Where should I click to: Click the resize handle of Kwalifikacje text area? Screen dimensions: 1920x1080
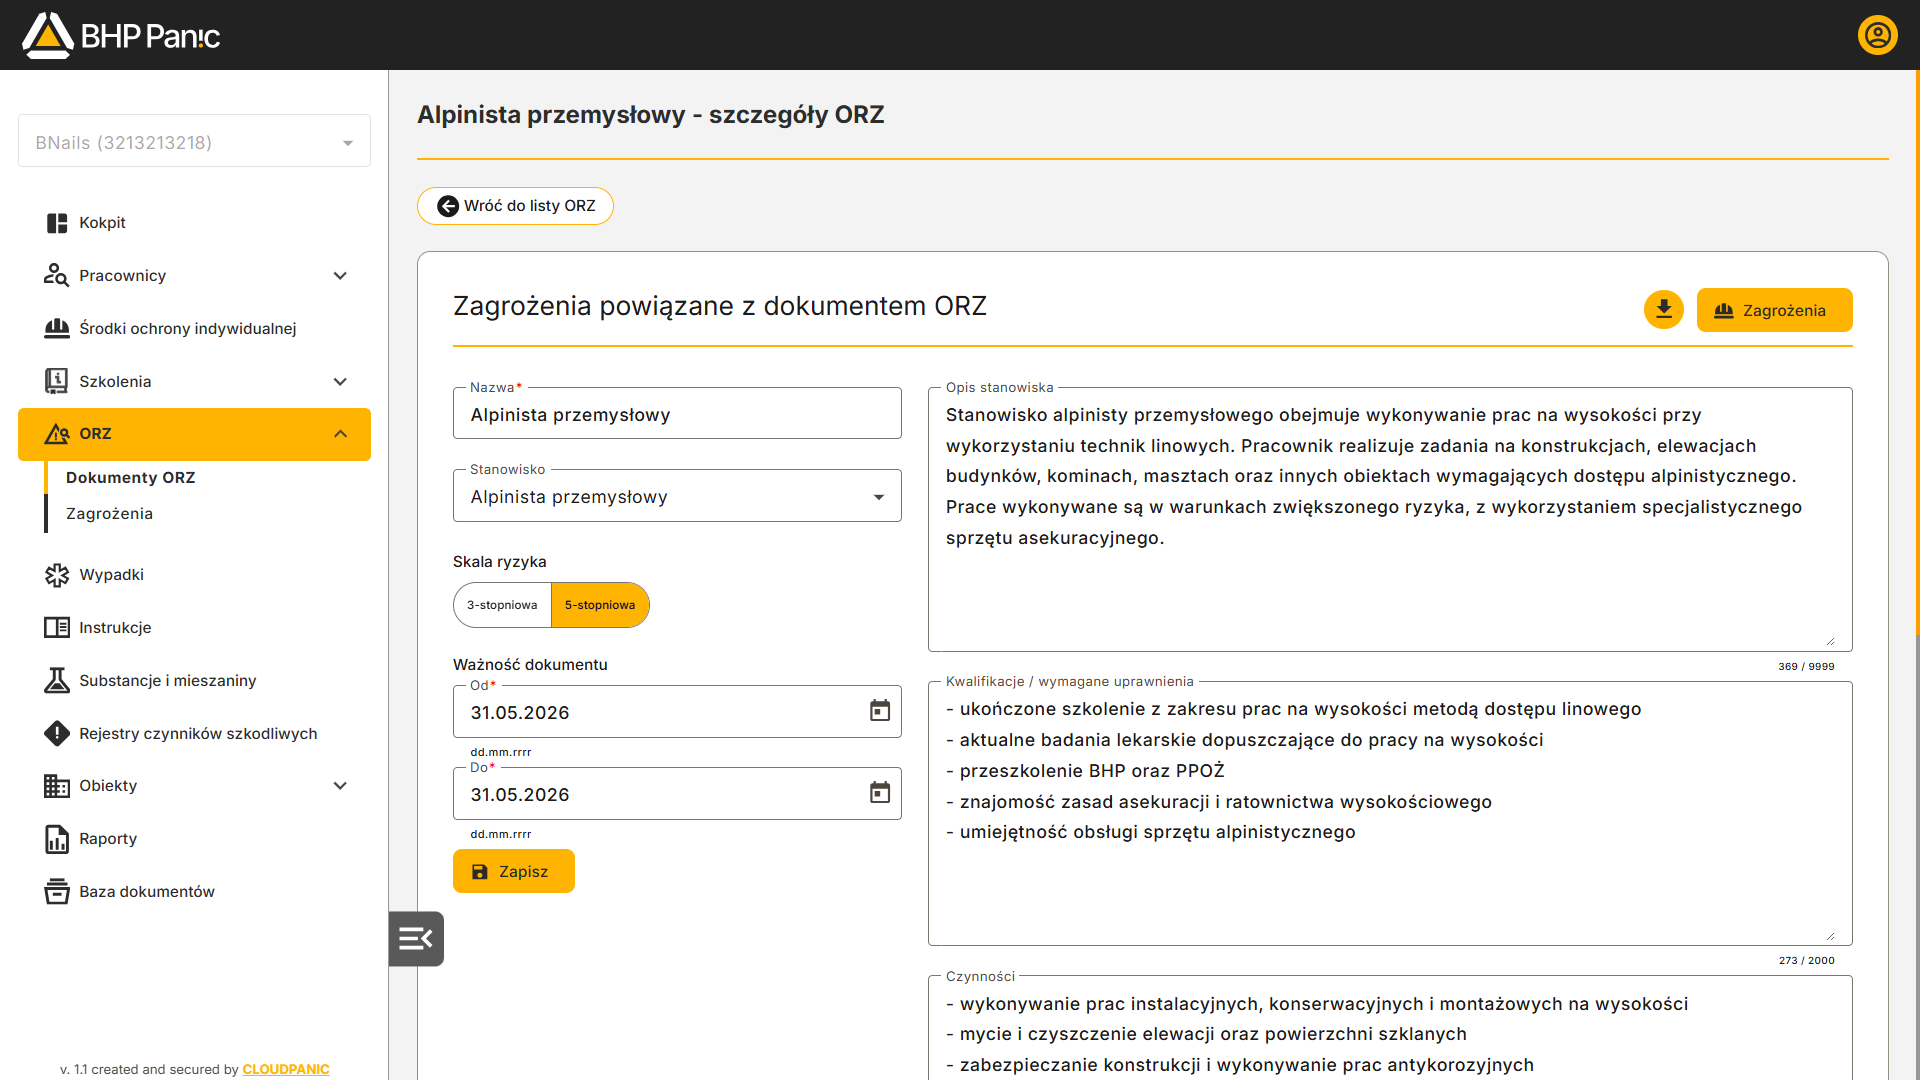tap(1830, 935)
